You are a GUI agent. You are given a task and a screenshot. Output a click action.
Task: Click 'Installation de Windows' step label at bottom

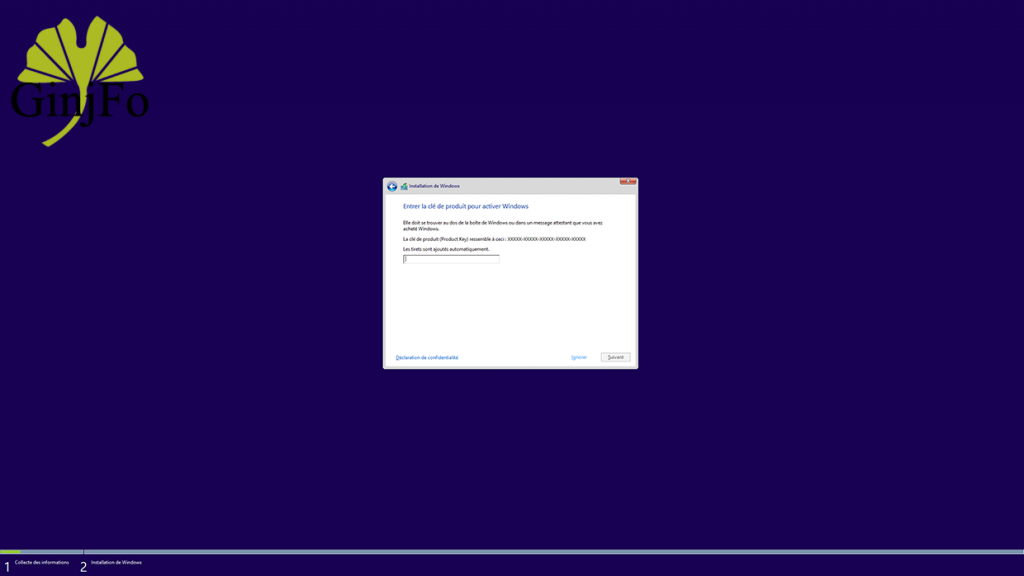click(116, 562)
